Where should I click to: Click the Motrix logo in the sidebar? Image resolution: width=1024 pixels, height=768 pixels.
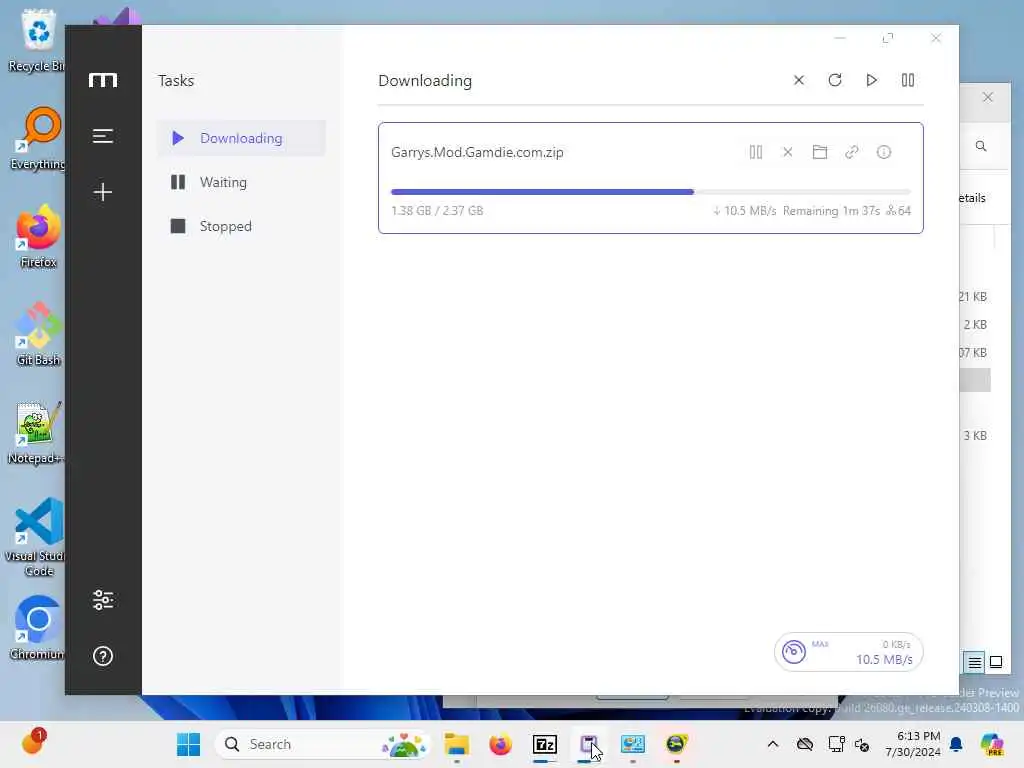click(103, 80)
